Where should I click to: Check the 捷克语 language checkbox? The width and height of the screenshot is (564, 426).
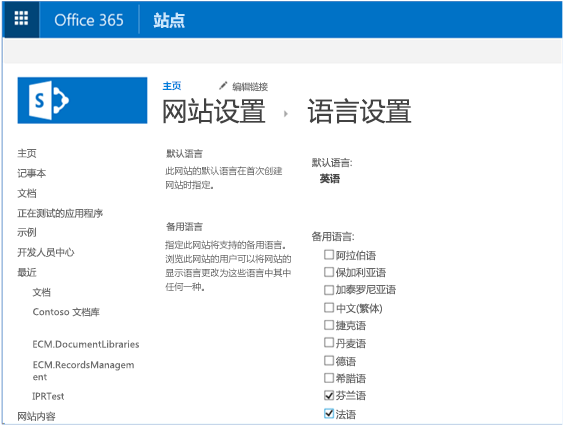click(329, 325)
